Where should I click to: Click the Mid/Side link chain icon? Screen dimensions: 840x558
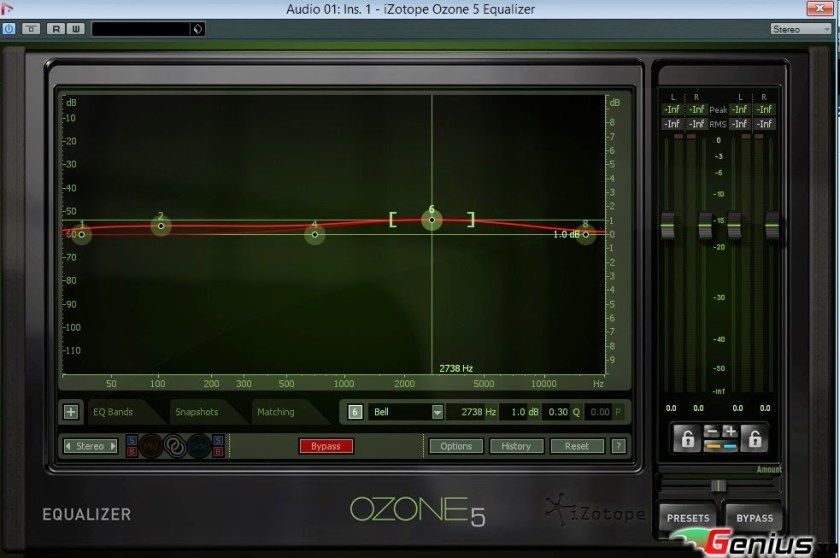point(175,446)
